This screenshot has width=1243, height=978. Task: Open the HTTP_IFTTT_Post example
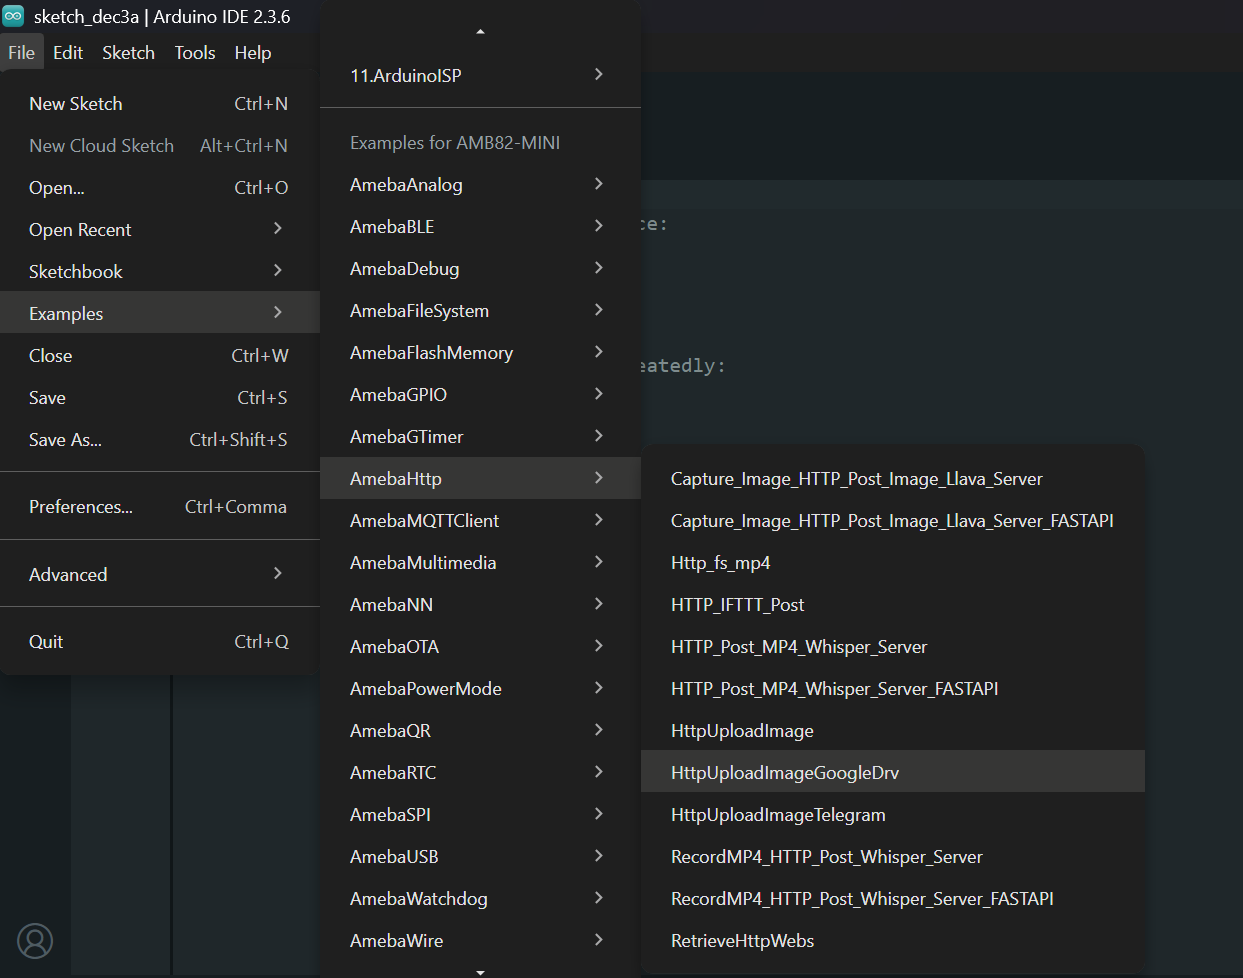pos(737,604)
